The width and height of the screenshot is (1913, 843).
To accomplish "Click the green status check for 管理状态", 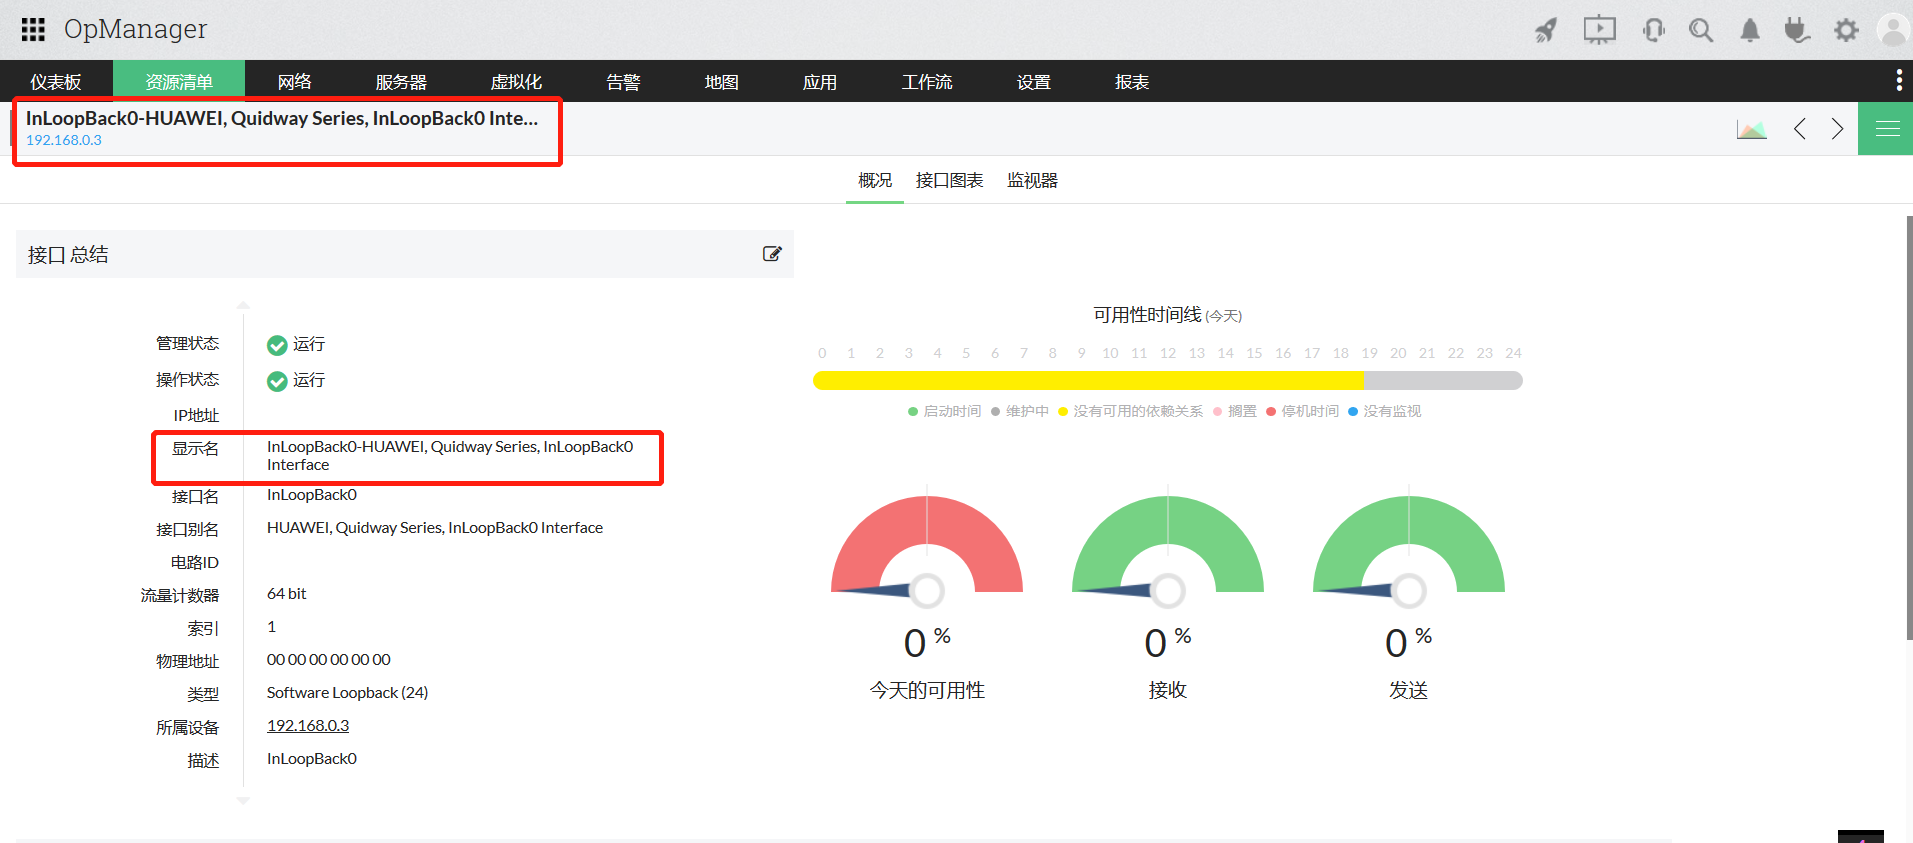I will [277, 345].
